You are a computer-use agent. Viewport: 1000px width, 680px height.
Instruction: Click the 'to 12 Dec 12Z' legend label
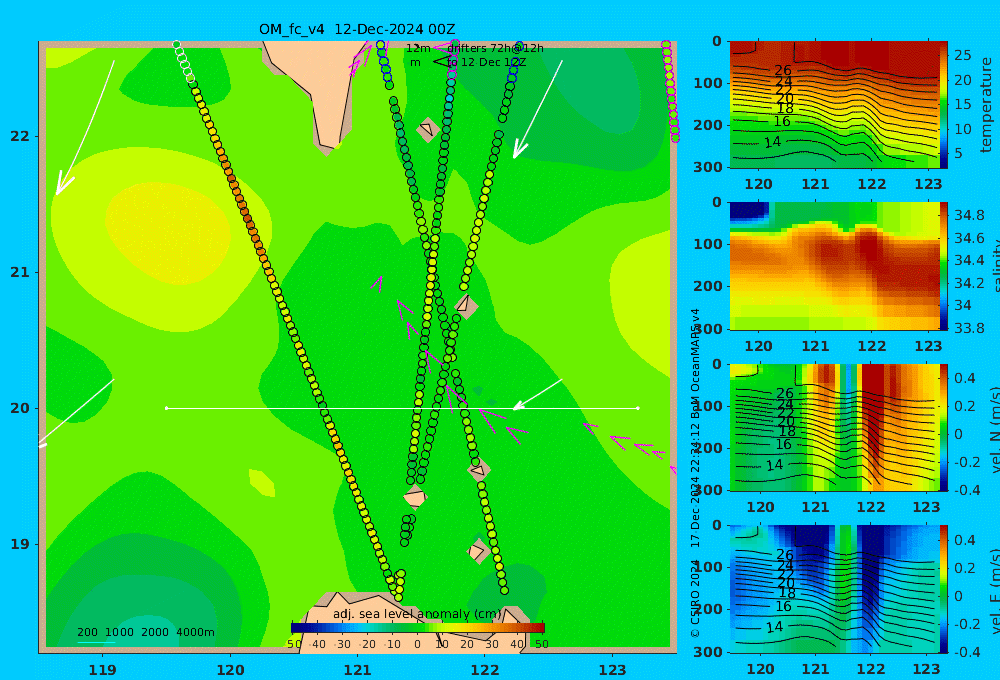487,63
